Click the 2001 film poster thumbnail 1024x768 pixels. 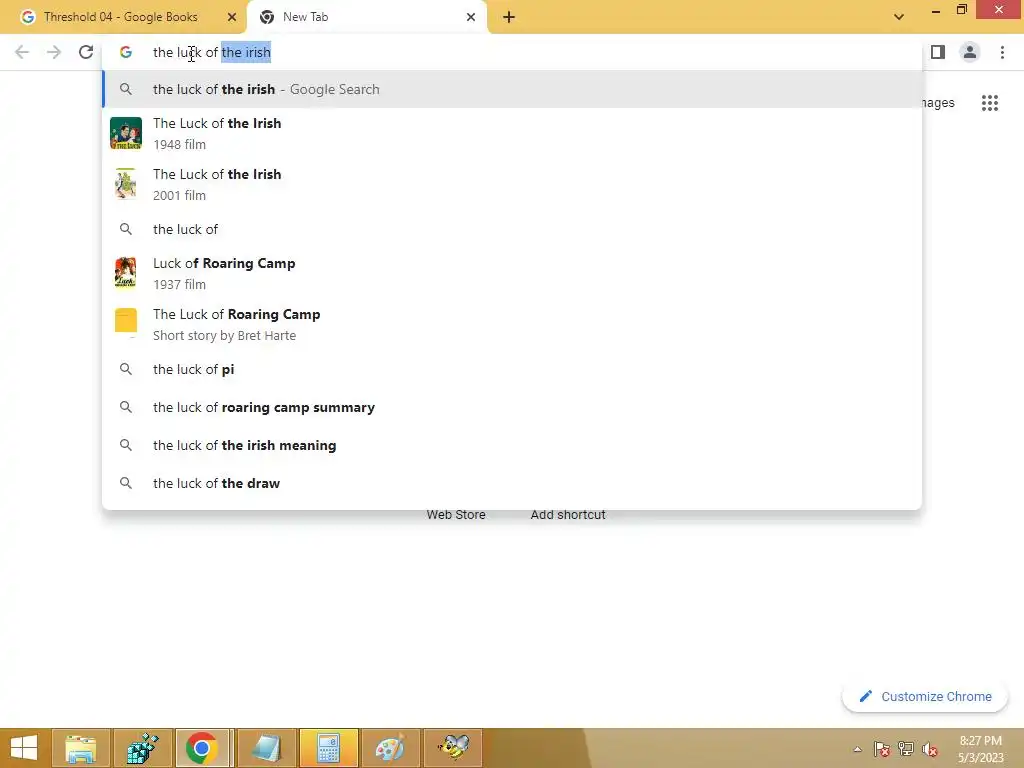126,184
